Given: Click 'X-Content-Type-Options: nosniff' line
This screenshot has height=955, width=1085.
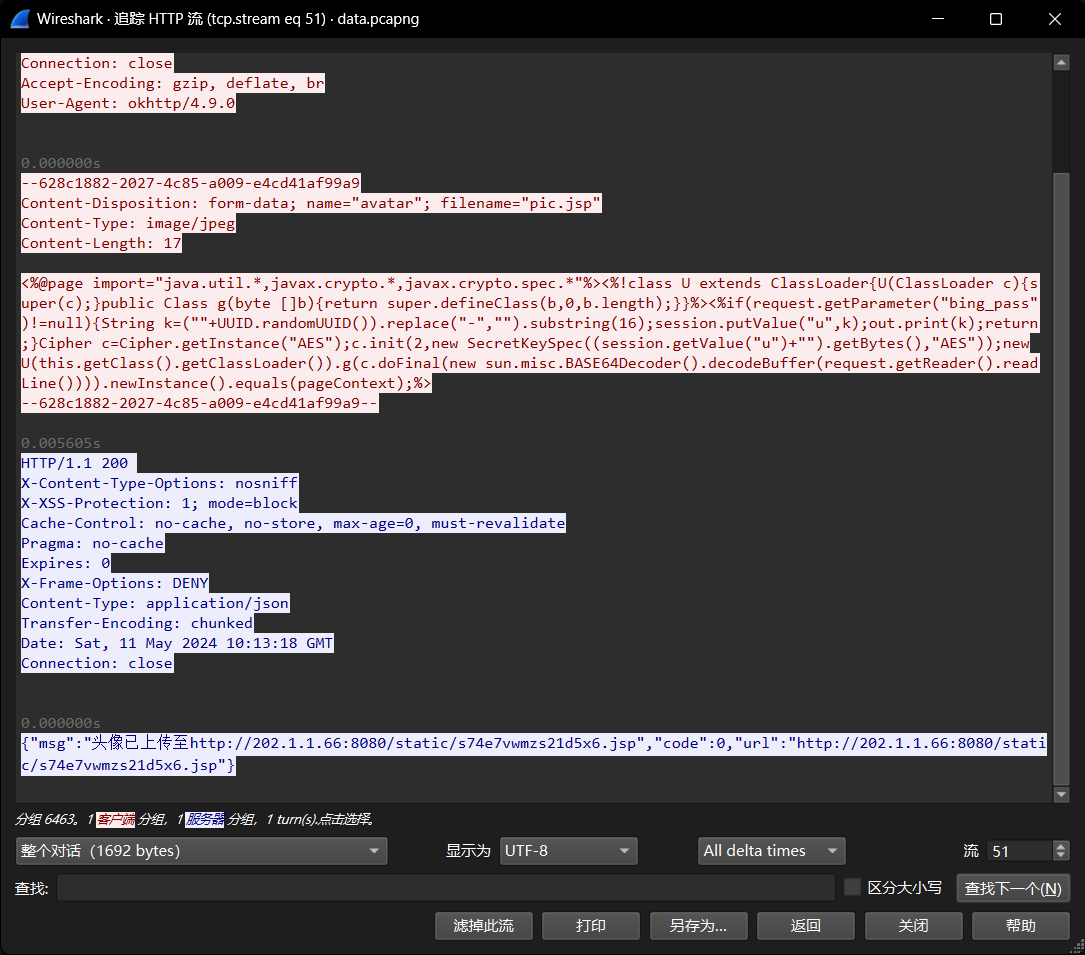Looking at the screenshot, I should pyautogui.click(x=159, y=483).
